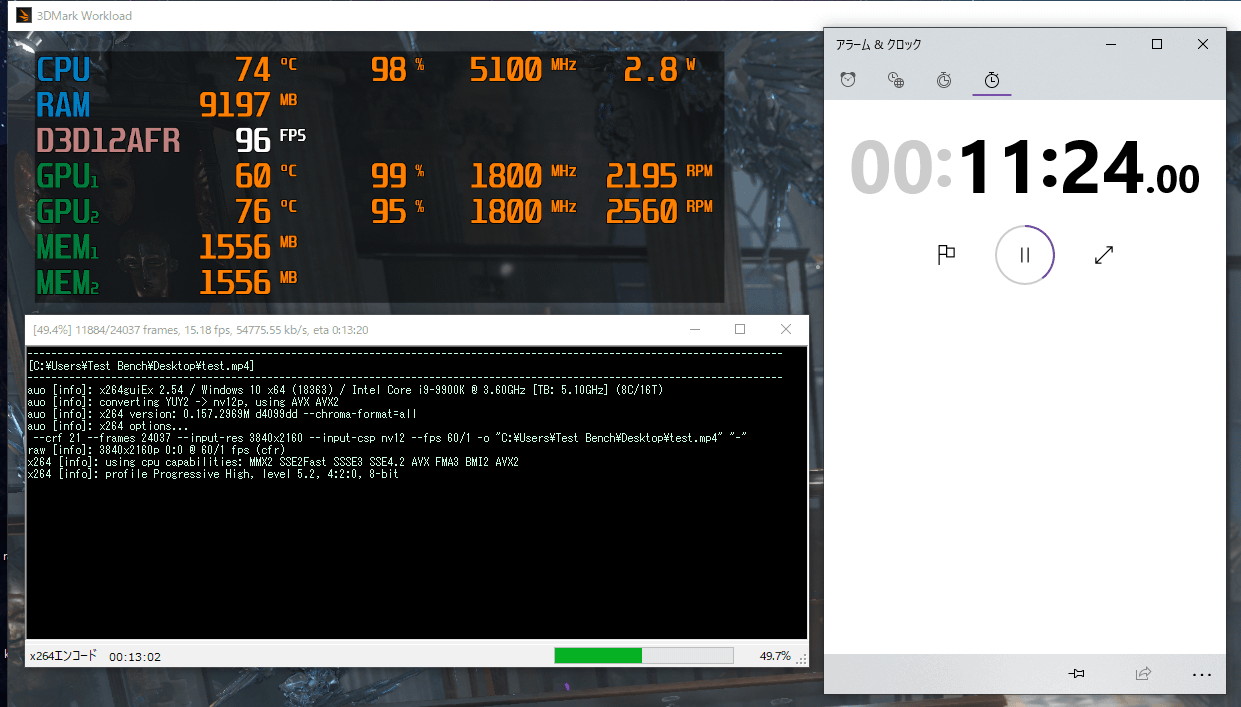Minimize the x264 encode log window
The width and height of the screenshot is (1241, 707).
694,329
